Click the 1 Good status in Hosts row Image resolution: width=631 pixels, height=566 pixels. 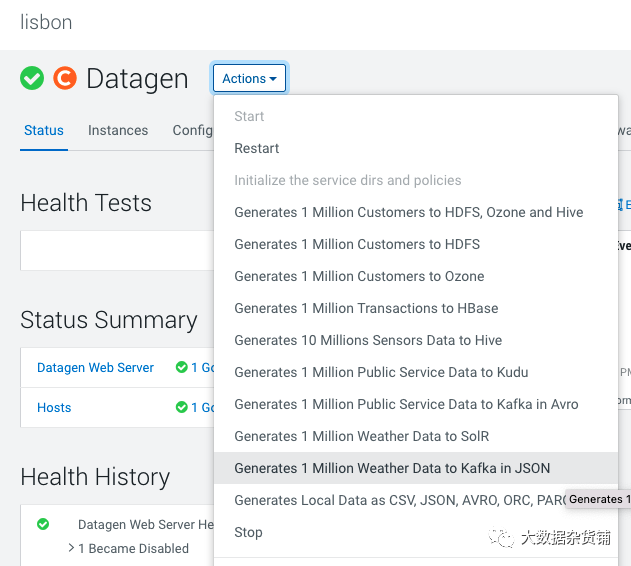click(202, 407)
